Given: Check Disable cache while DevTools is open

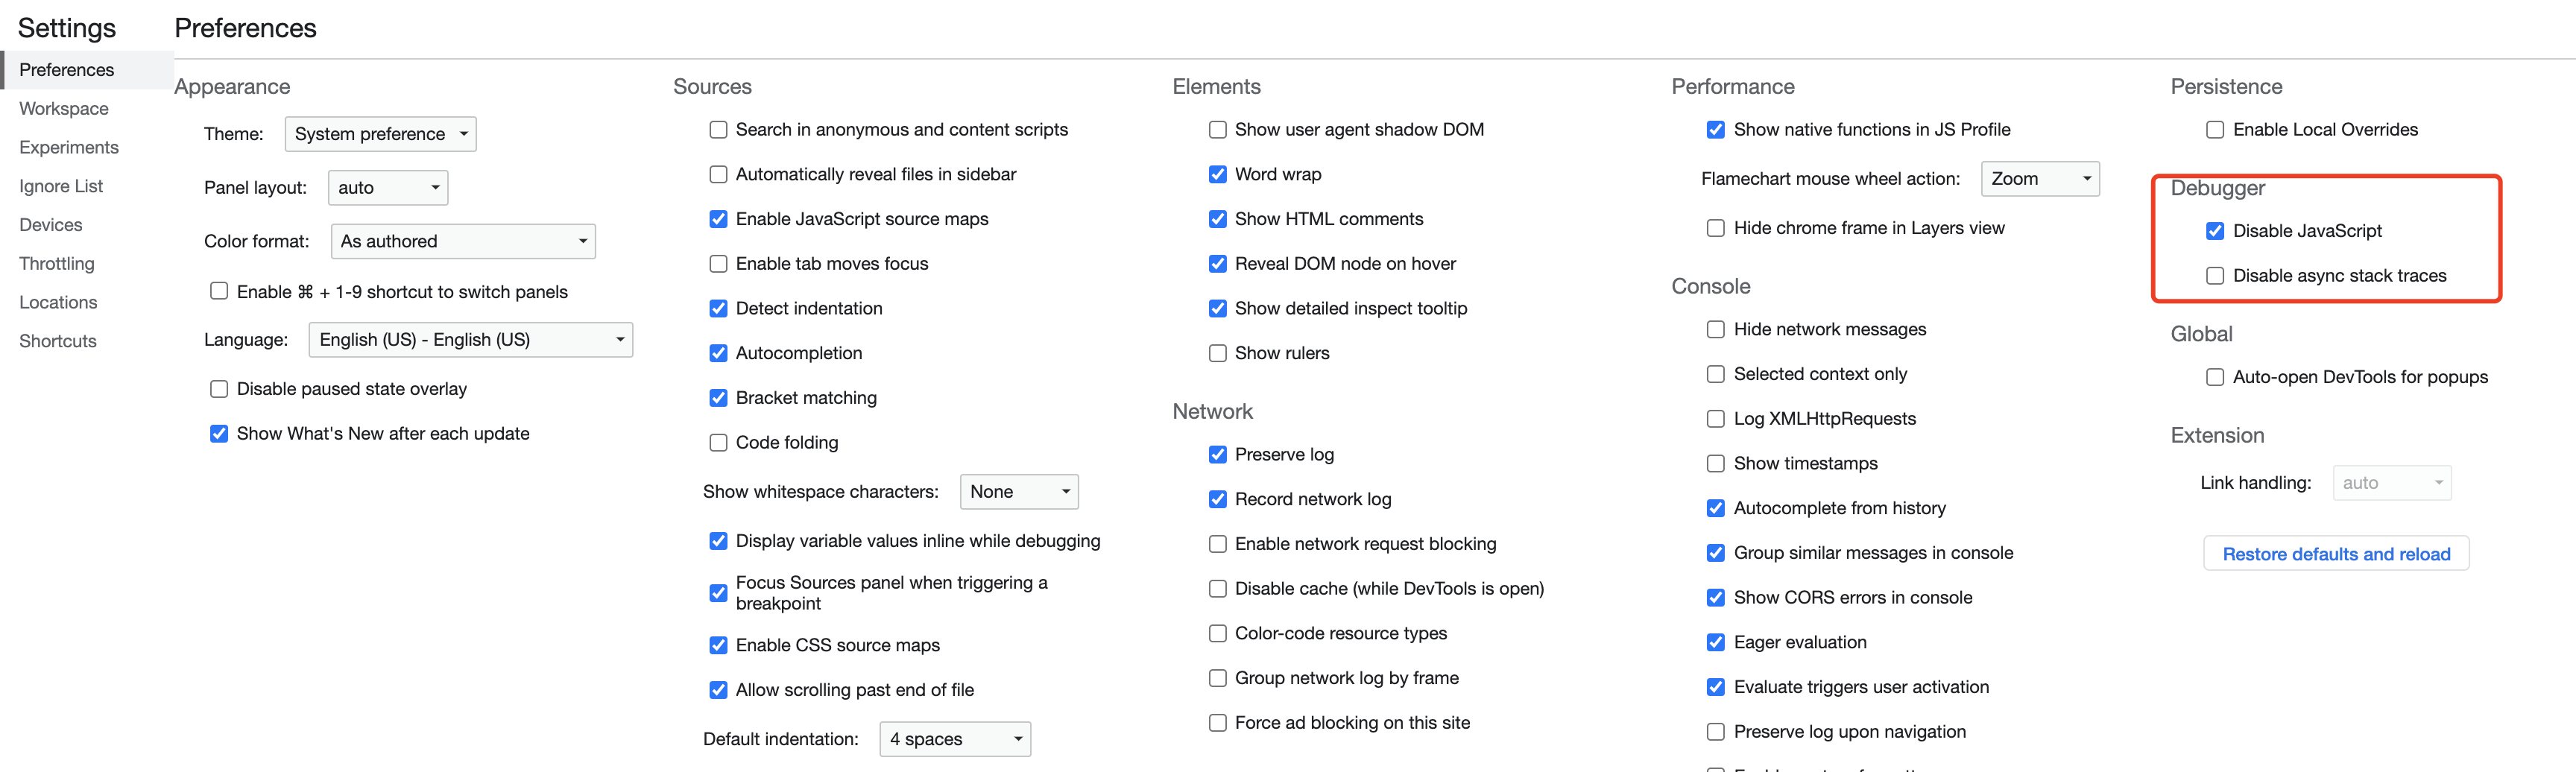Looking at the screenshot, I should pyautogui.click(x=1217, y=589).
